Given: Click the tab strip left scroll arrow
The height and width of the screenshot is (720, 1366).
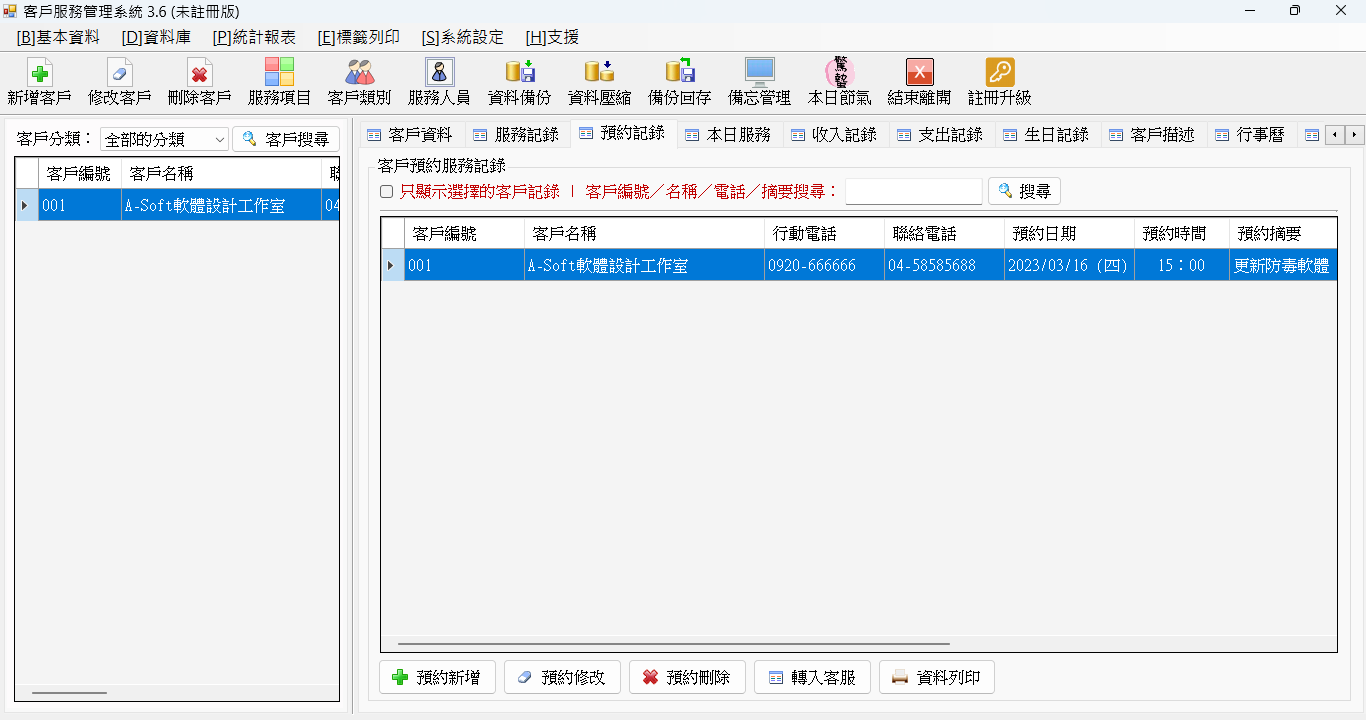Looking at the screenshot, I should tap(1335, 135).
